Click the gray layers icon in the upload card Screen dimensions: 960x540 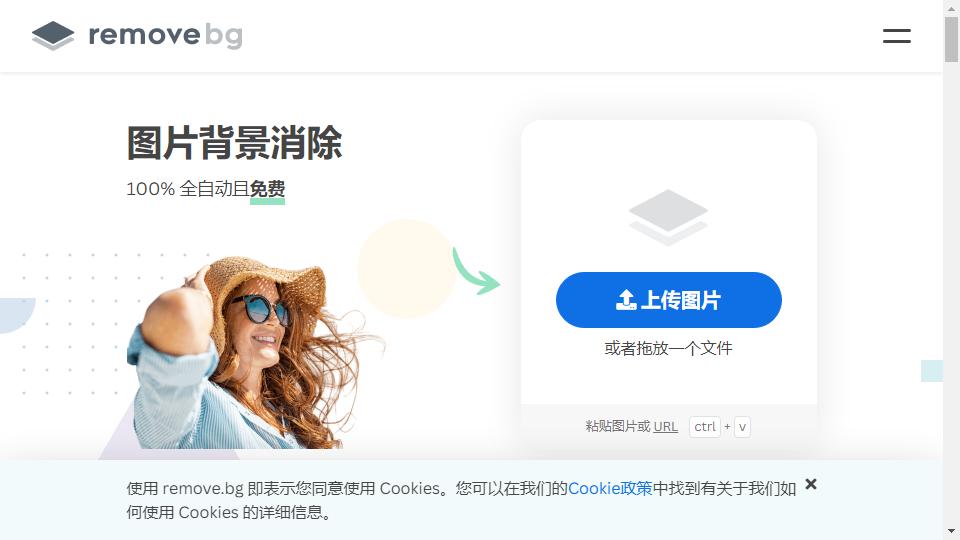[x=669, y=217]
